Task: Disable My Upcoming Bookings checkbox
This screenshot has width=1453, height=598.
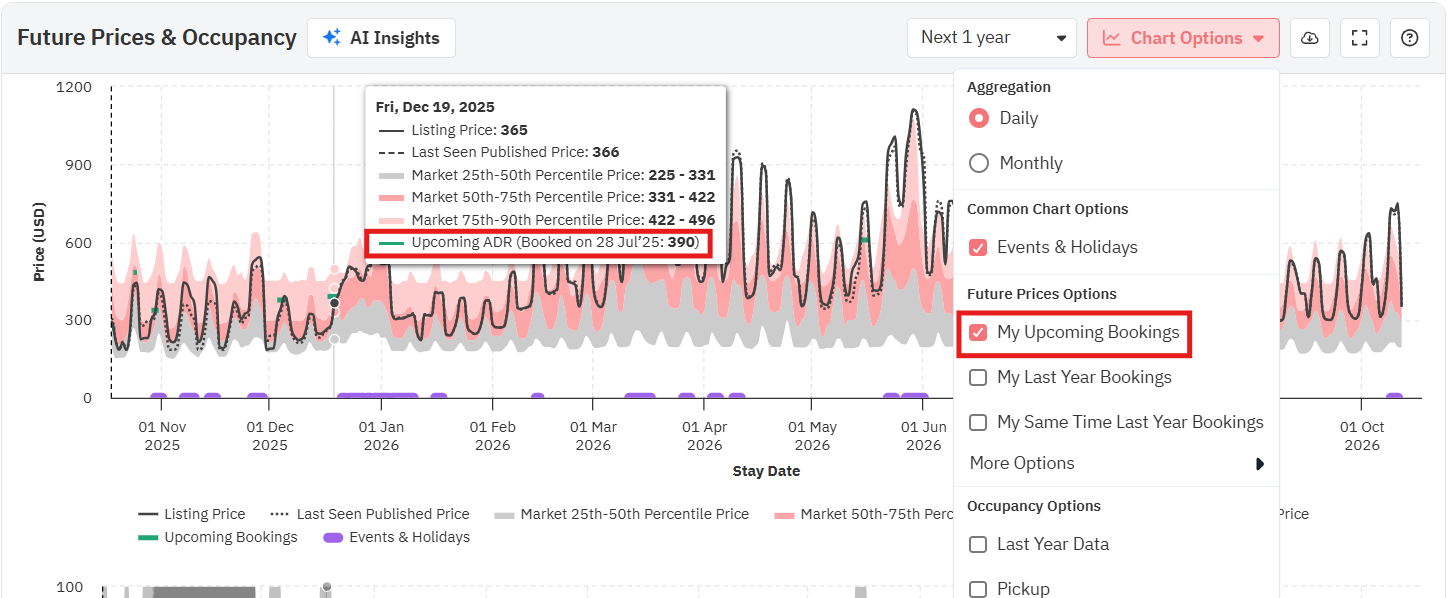Action: (978, 332)
